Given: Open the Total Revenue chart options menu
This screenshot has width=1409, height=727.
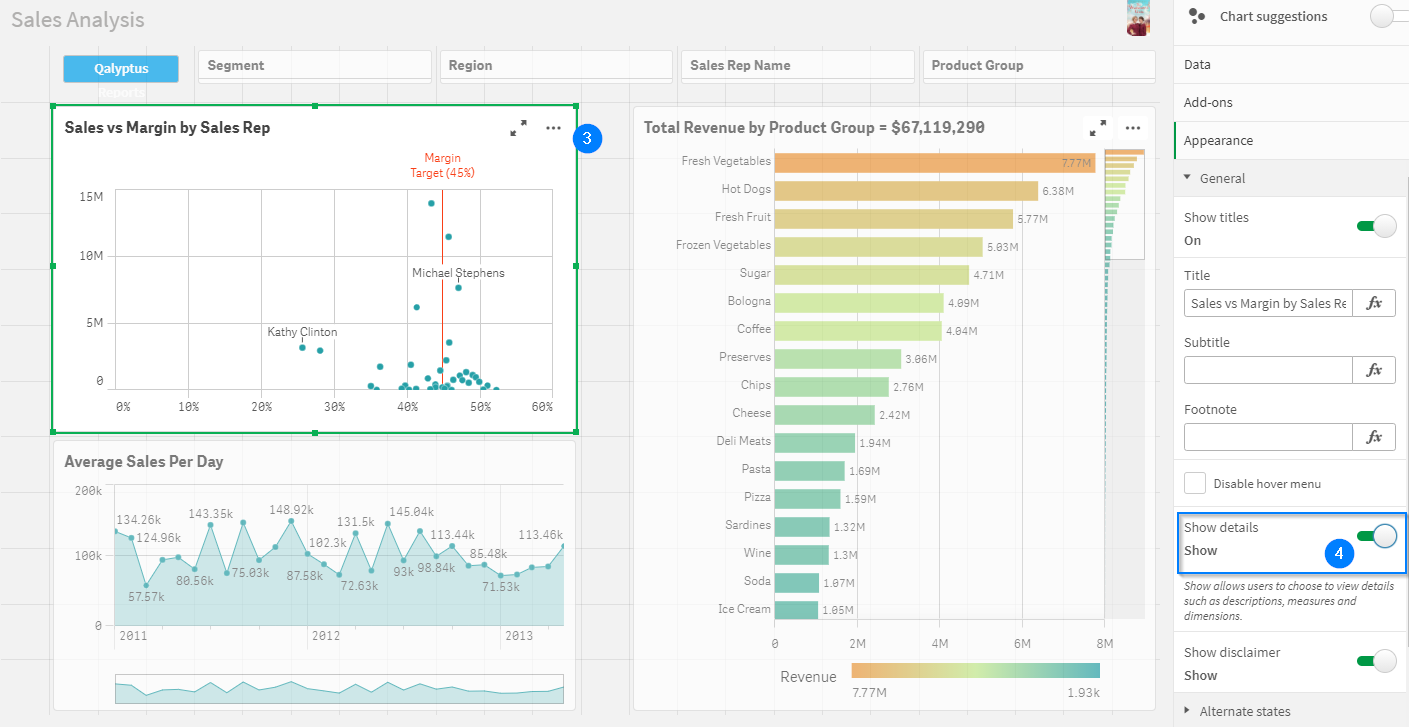Looking at the screenshot, I should click(1133, 128).
